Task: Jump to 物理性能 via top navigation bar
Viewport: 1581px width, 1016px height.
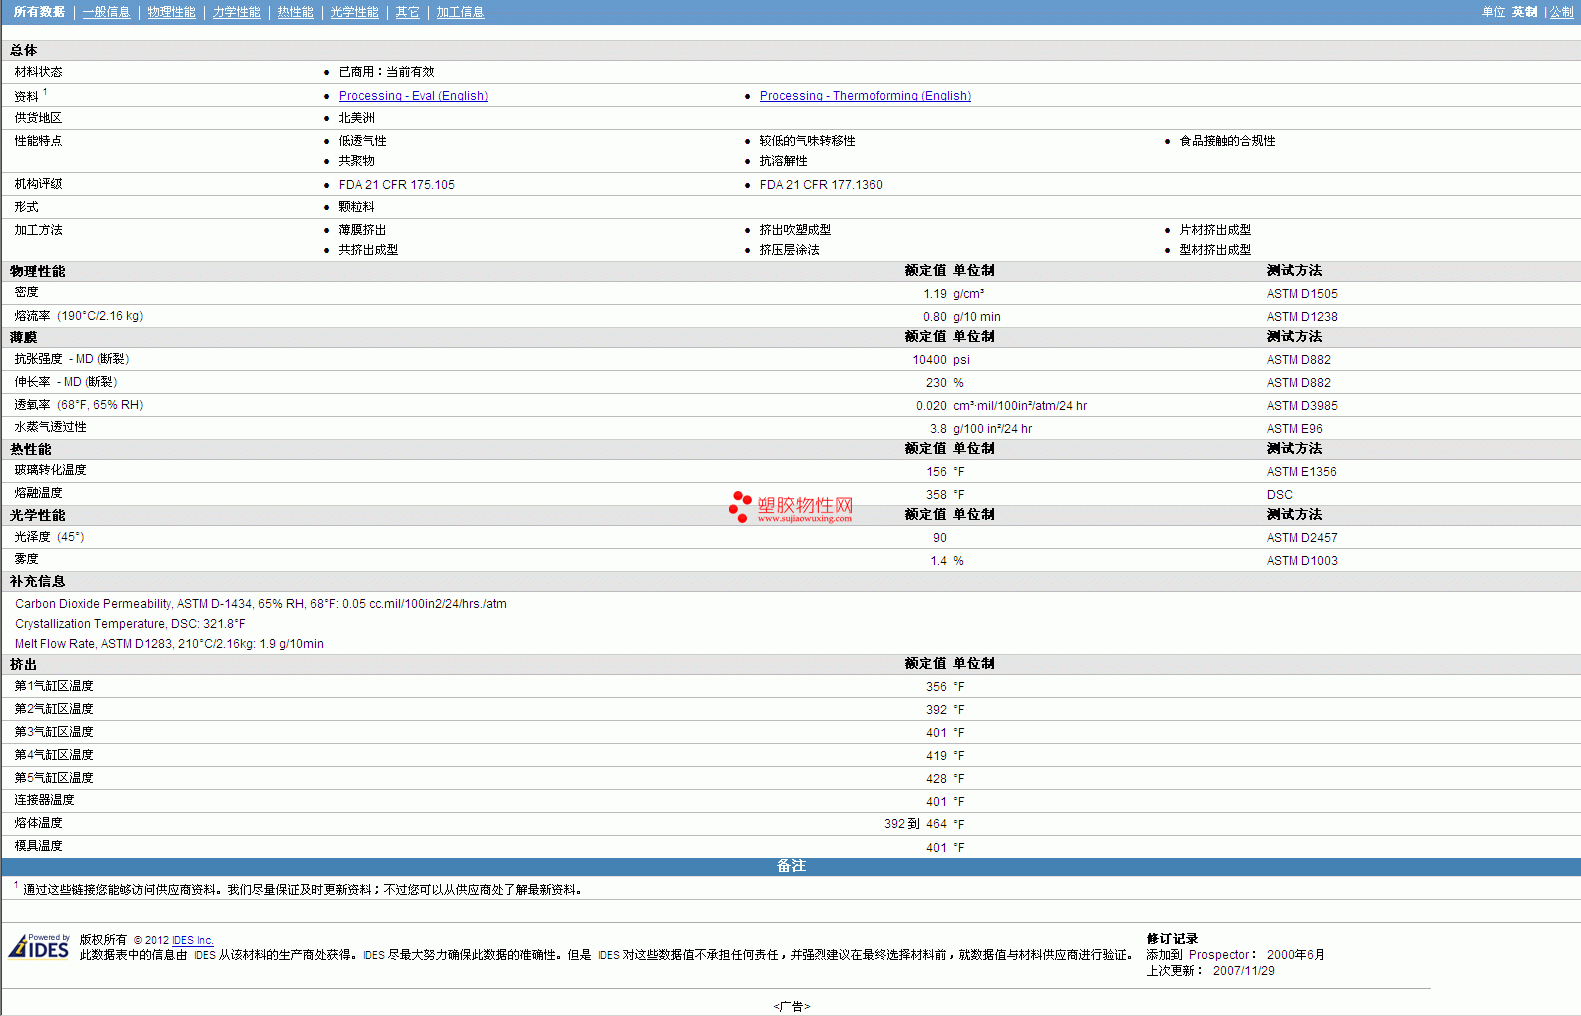Action: (x=171, y=12)
